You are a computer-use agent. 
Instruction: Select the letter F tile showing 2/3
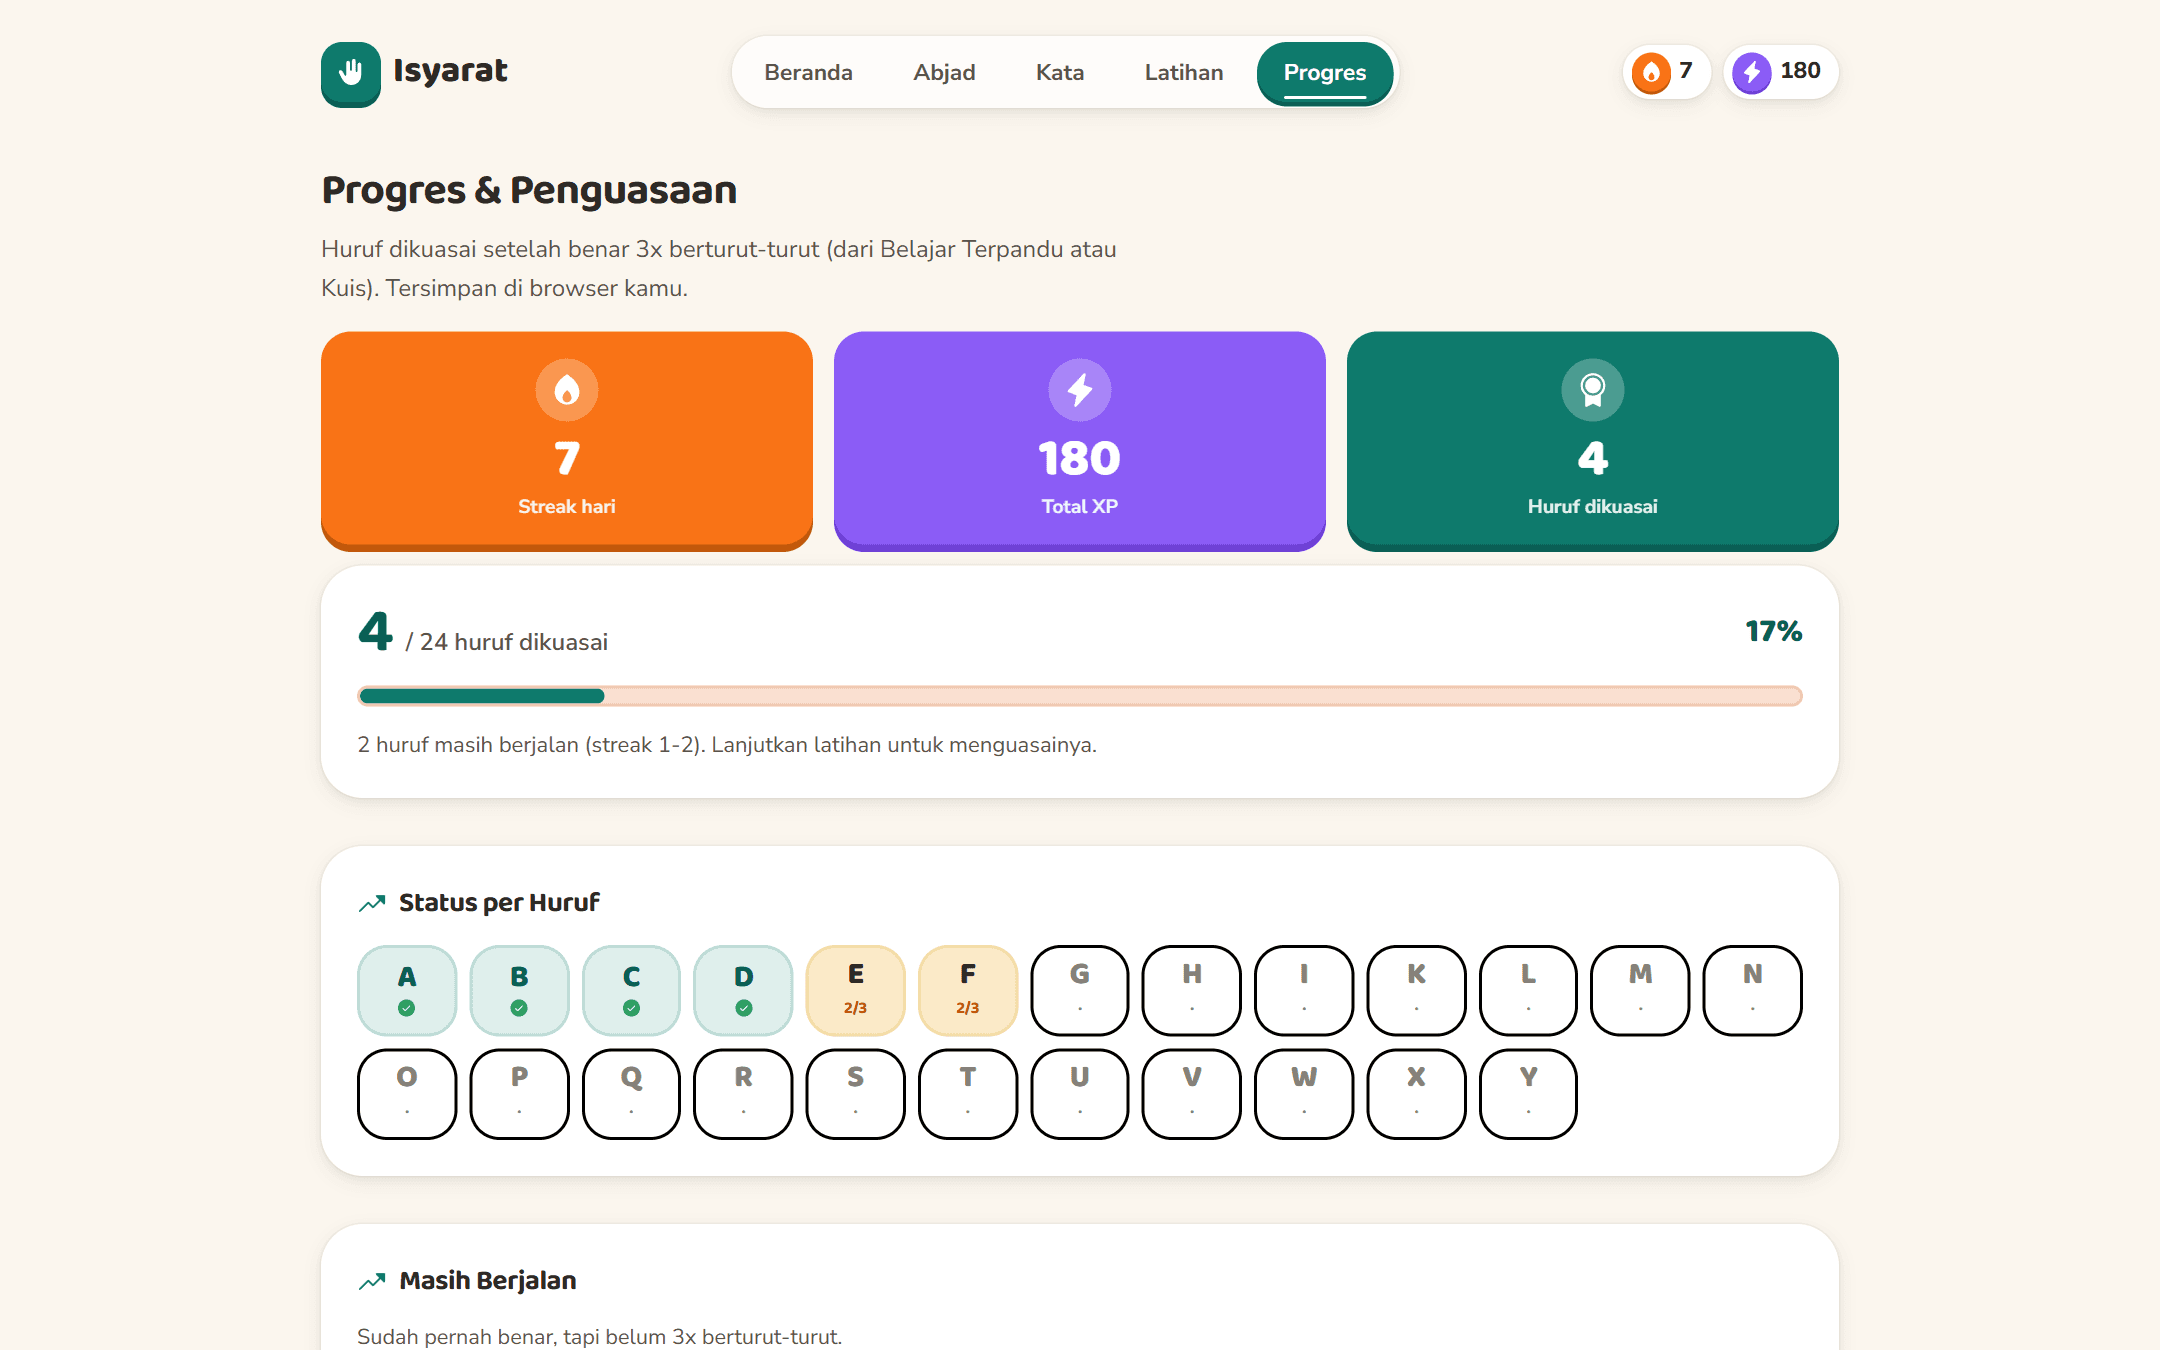968,990
